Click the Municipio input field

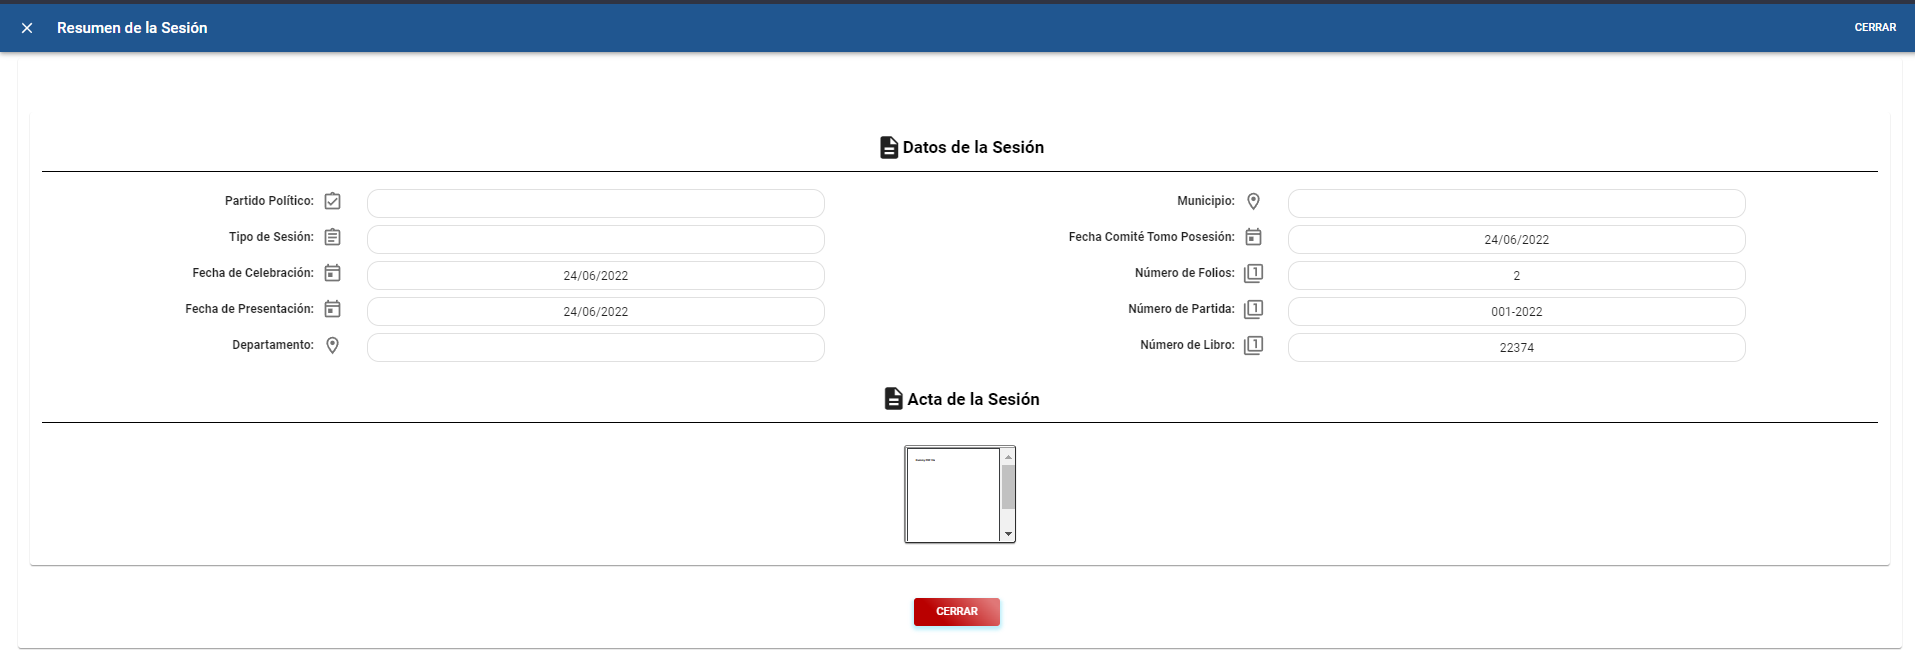(1516, 203)
